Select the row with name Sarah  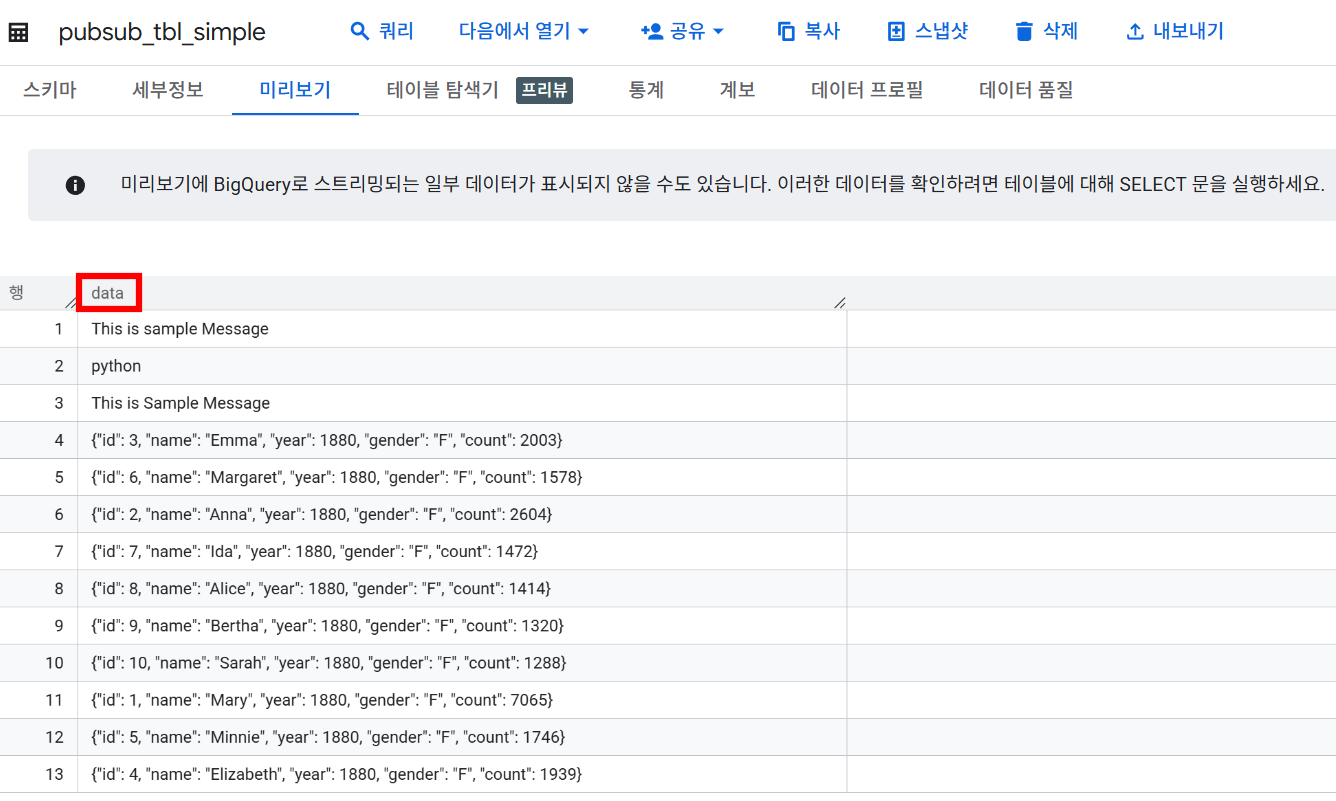(668, 662)
